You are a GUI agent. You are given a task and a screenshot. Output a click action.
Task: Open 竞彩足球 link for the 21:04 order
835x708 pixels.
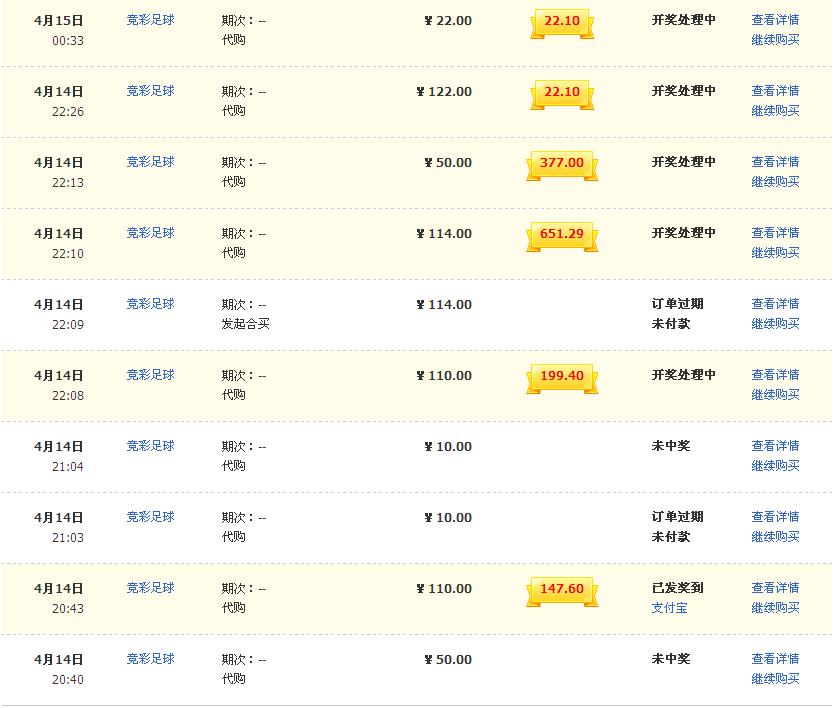[x=150, y=446]
